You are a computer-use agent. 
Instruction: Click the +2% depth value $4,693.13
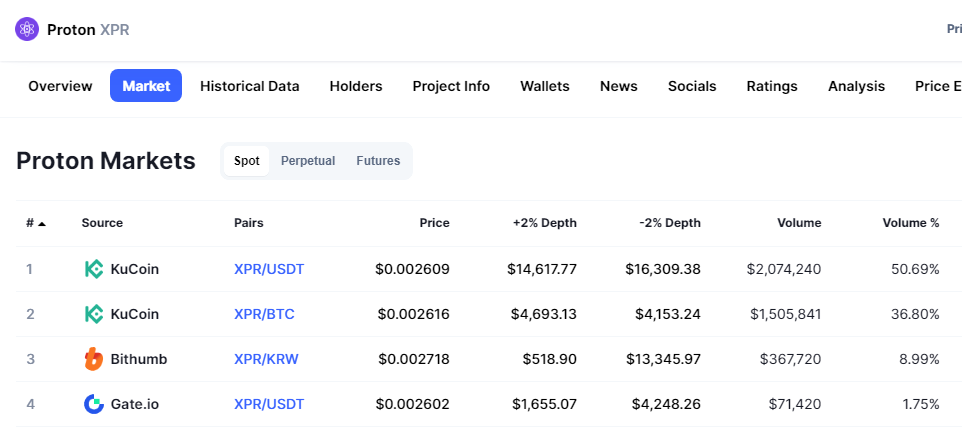[544, 314]
